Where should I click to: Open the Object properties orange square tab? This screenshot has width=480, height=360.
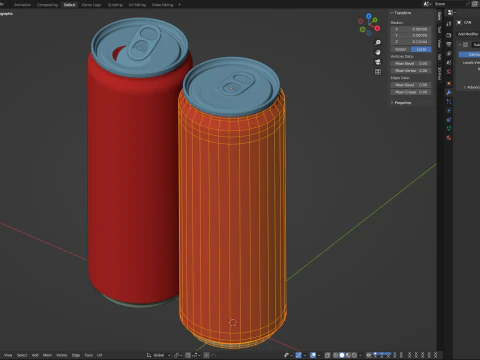[x=449, y=83]
